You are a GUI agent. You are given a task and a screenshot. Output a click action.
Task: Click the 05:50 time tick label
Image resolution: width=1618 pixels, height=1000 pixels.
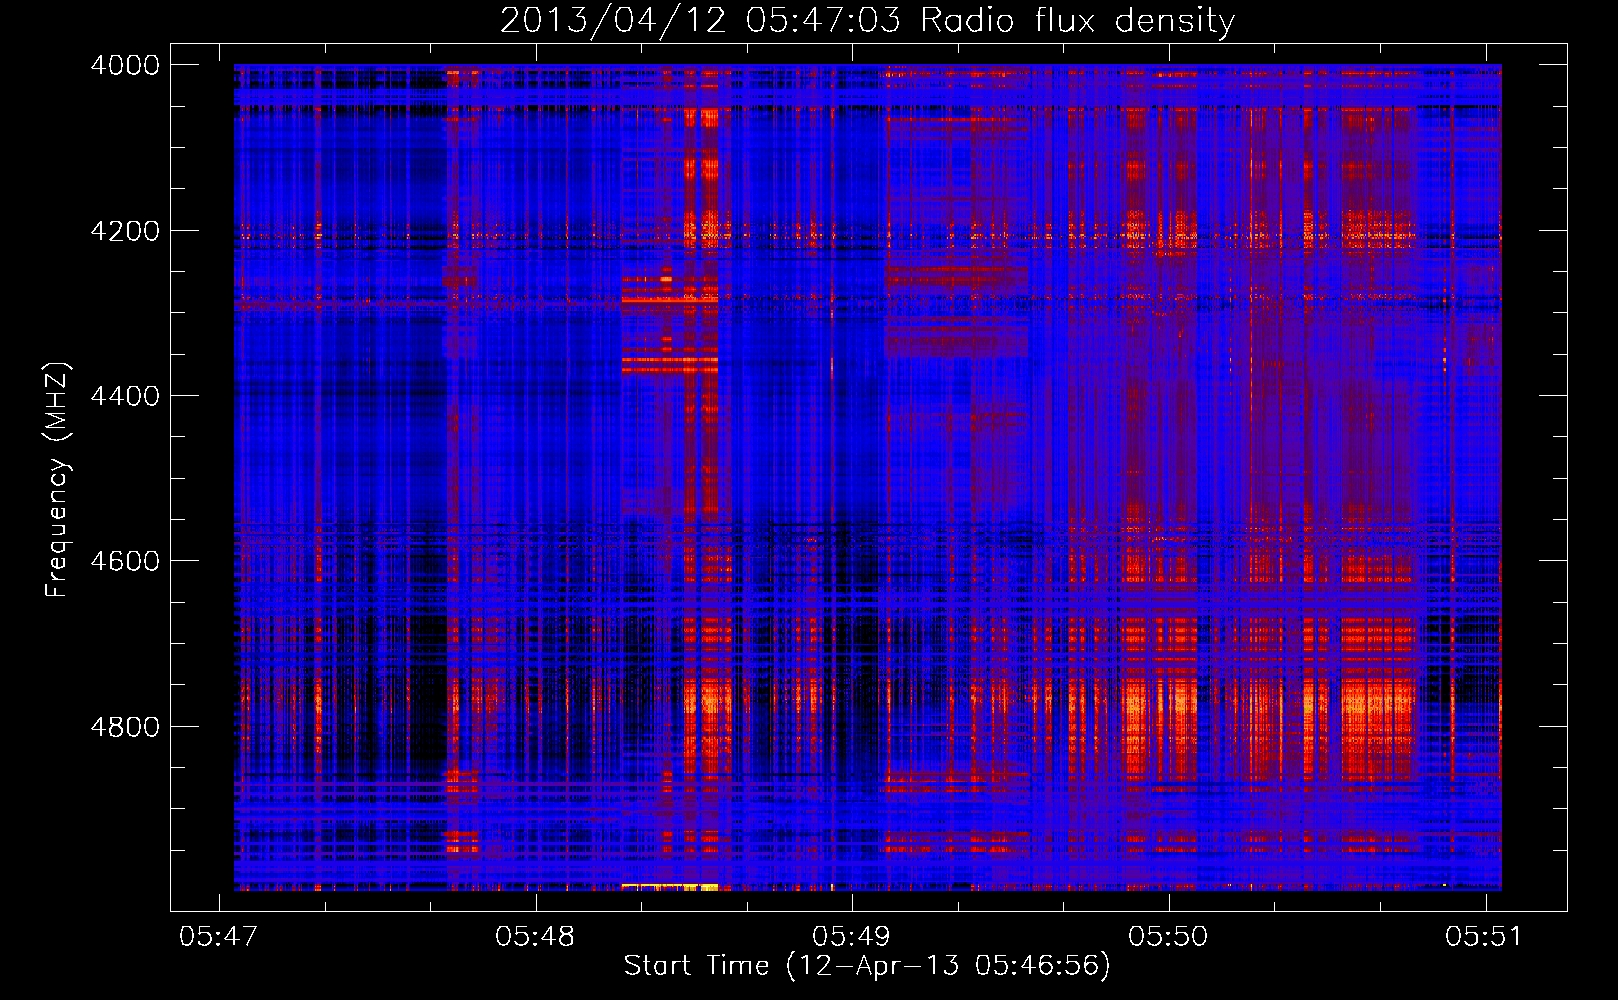[x=1168, y=937]
